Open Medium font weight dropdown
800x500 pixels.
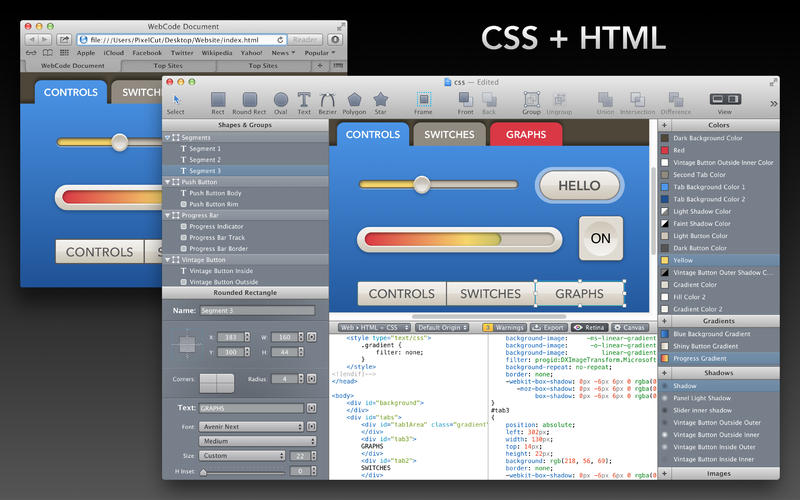257,441
